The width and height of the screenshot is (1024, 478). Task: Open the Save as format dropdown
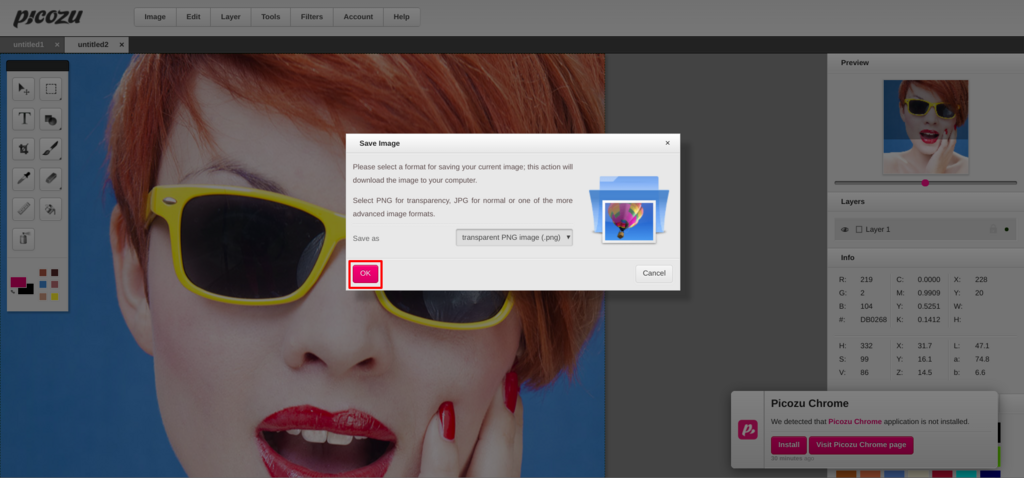click(514, 238)
